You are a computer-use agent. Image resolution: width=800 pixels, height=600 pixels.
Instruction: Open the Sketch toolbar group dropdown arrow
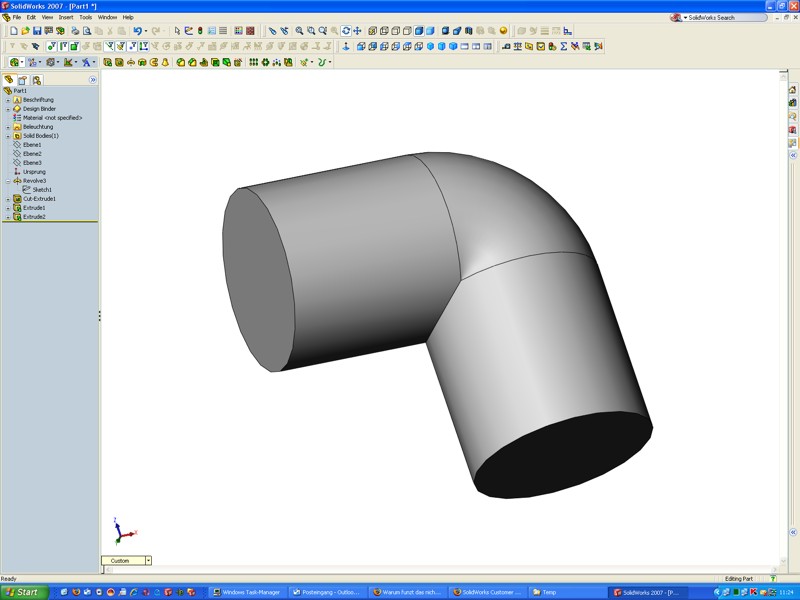tap(40, 62)
